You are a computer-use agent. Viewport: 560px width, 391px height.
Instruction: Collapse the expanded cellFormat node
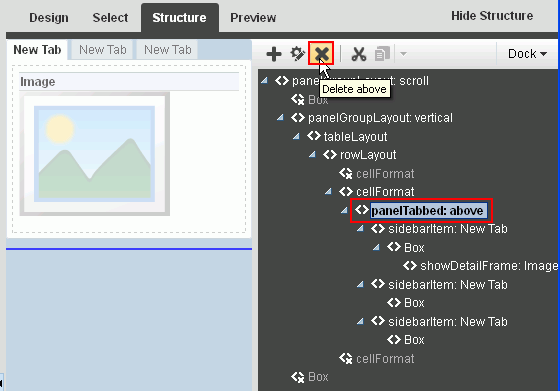click(x=328, y=192)
